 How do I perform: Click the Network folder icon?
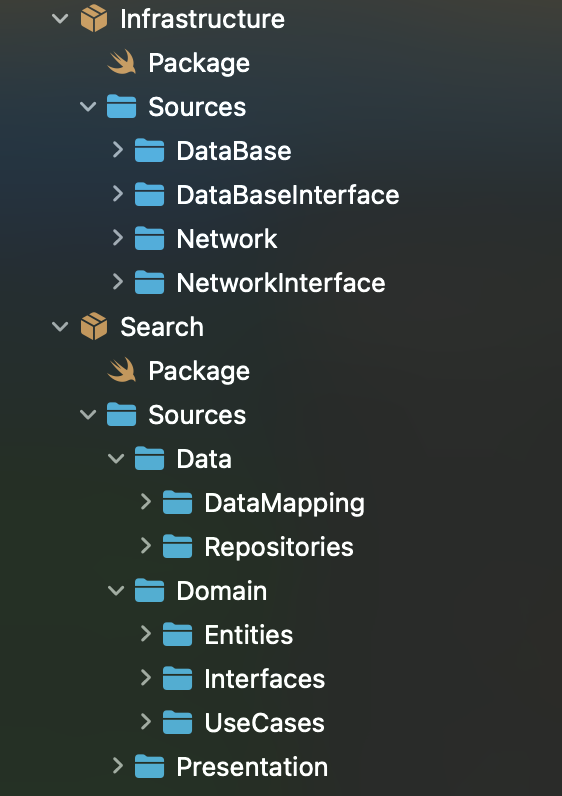(150, 239)
